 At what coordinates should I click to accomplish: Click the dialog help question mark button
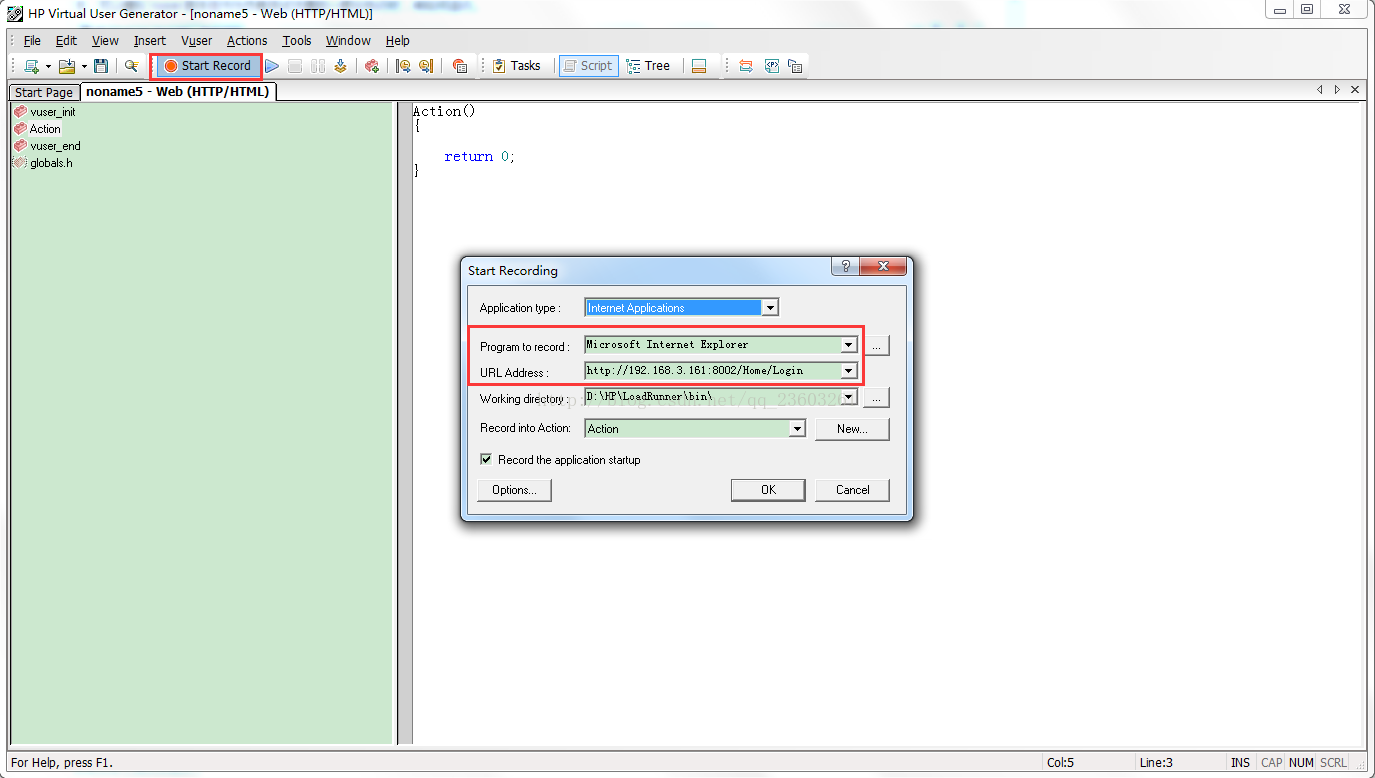(x=846, y=266)
